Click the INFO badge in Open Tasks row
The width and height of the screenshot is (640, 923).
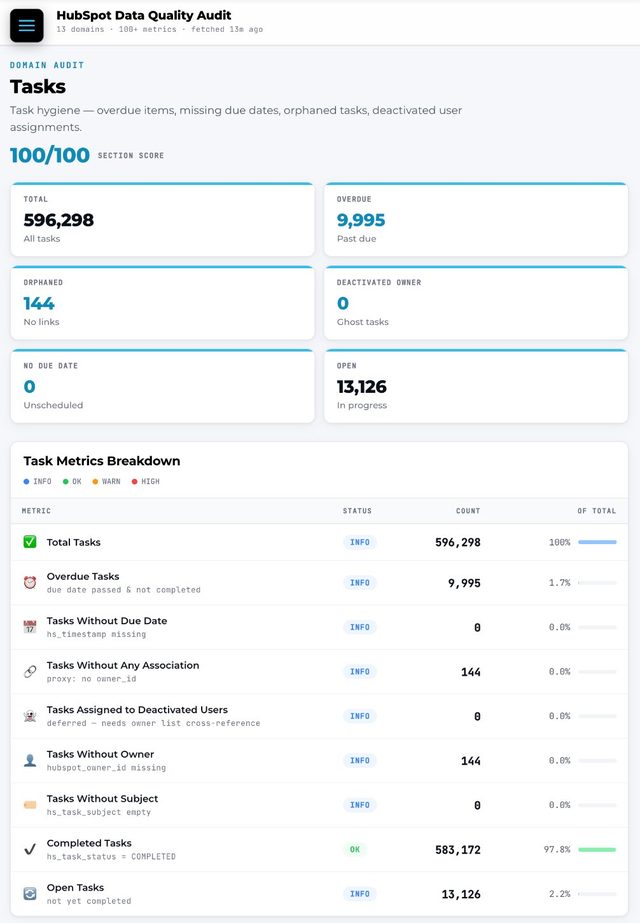coord(360,894)
